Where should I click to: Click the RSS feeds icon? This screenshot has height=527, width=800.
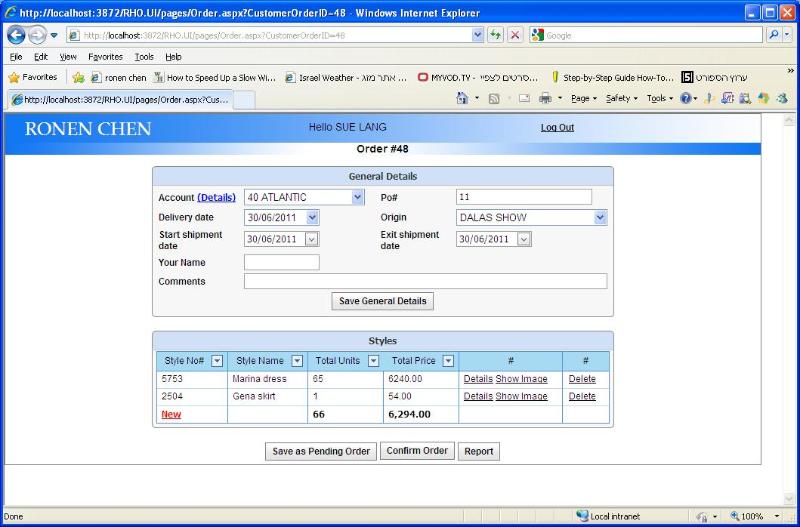[494, 98]
